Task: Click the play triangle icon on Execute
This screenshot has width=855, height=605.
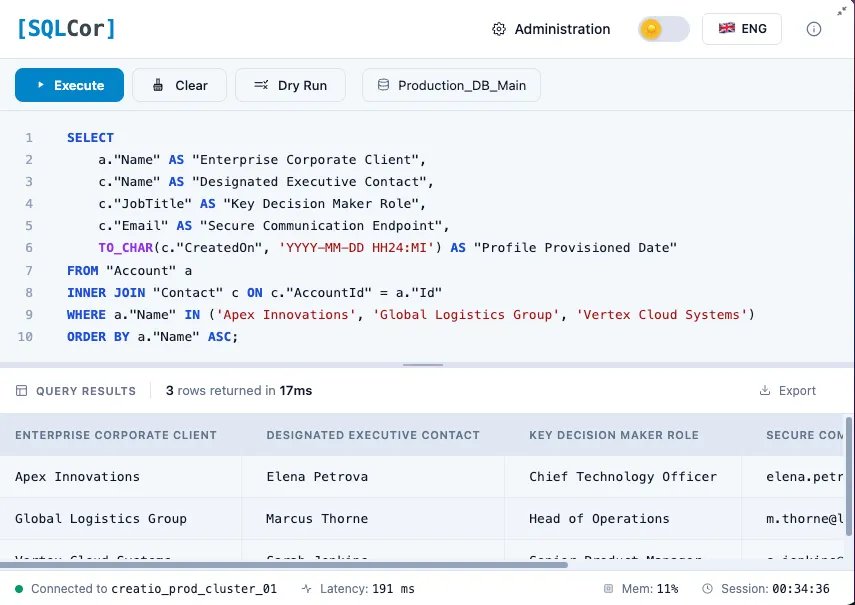Action: (40, 85)
